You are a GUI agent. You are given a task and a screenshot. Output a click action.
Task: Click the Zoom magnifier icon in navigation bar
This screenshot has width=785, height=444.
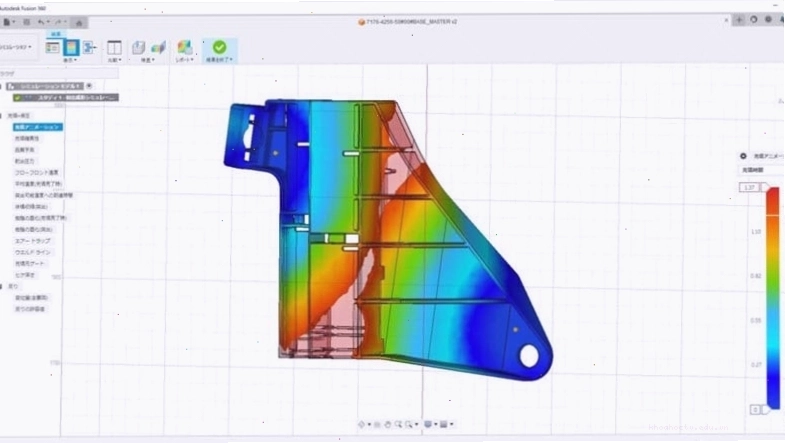[398, 424]
